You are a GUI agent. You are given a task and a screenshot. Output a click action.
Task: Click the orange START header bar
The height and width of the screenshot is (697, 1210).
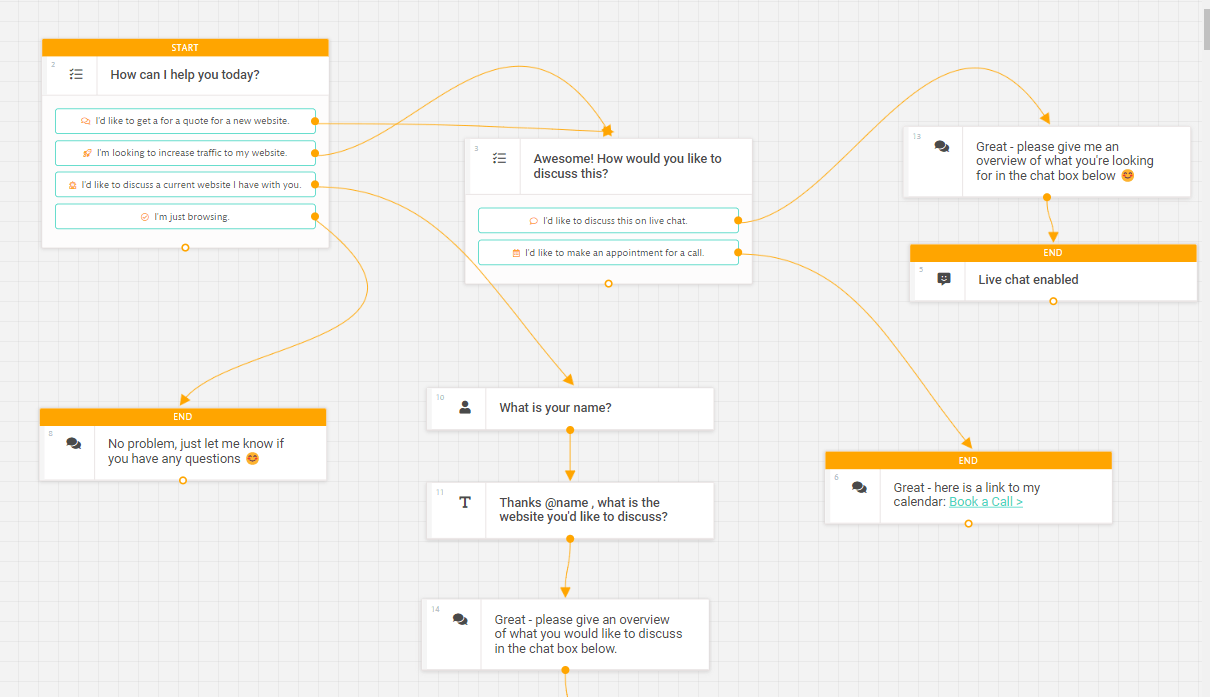coord(185,47)
